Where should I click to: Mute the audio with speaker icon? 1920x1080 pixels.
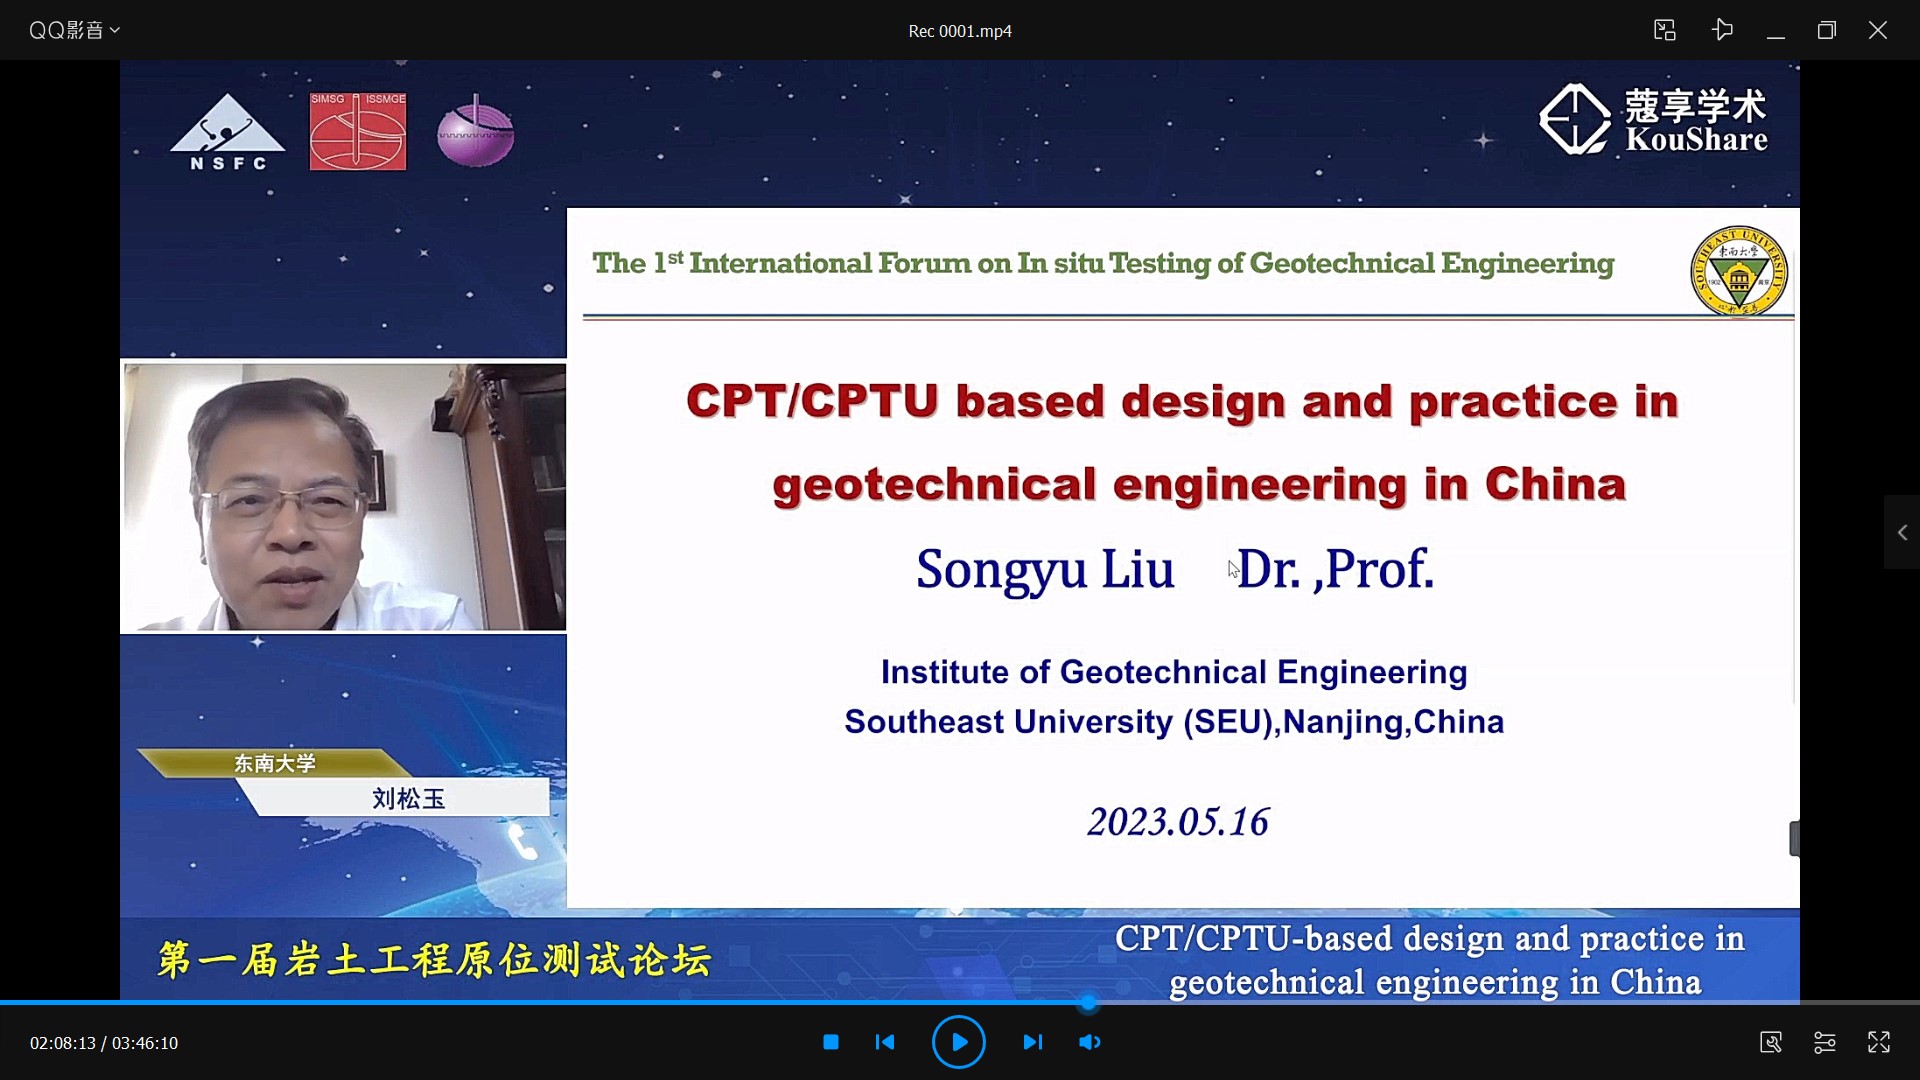point(1089,1042)
